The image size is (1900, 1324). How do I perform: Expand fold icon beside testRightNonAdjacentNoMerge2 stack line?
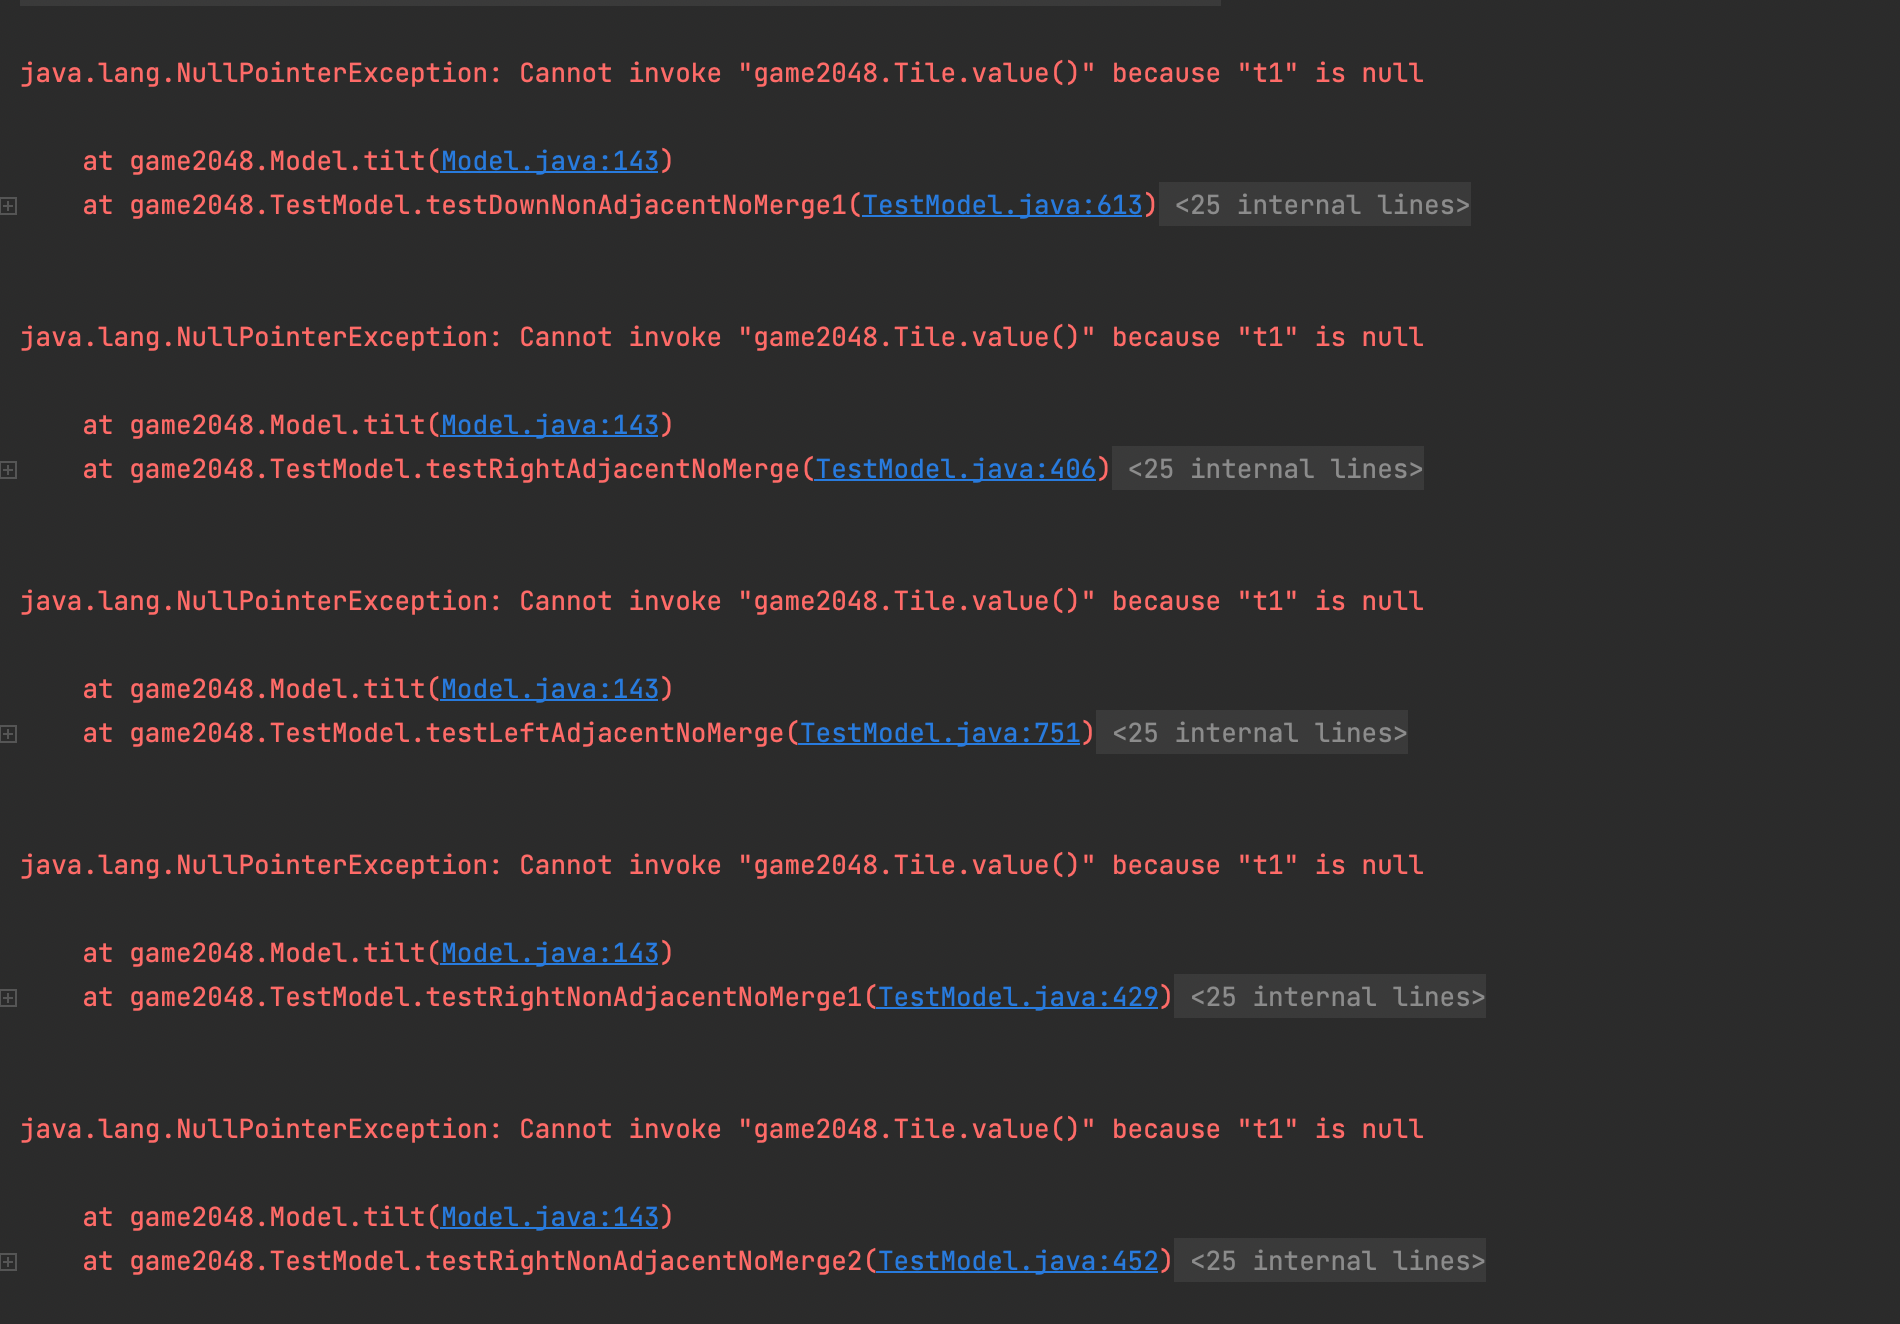click(9, 1262)
